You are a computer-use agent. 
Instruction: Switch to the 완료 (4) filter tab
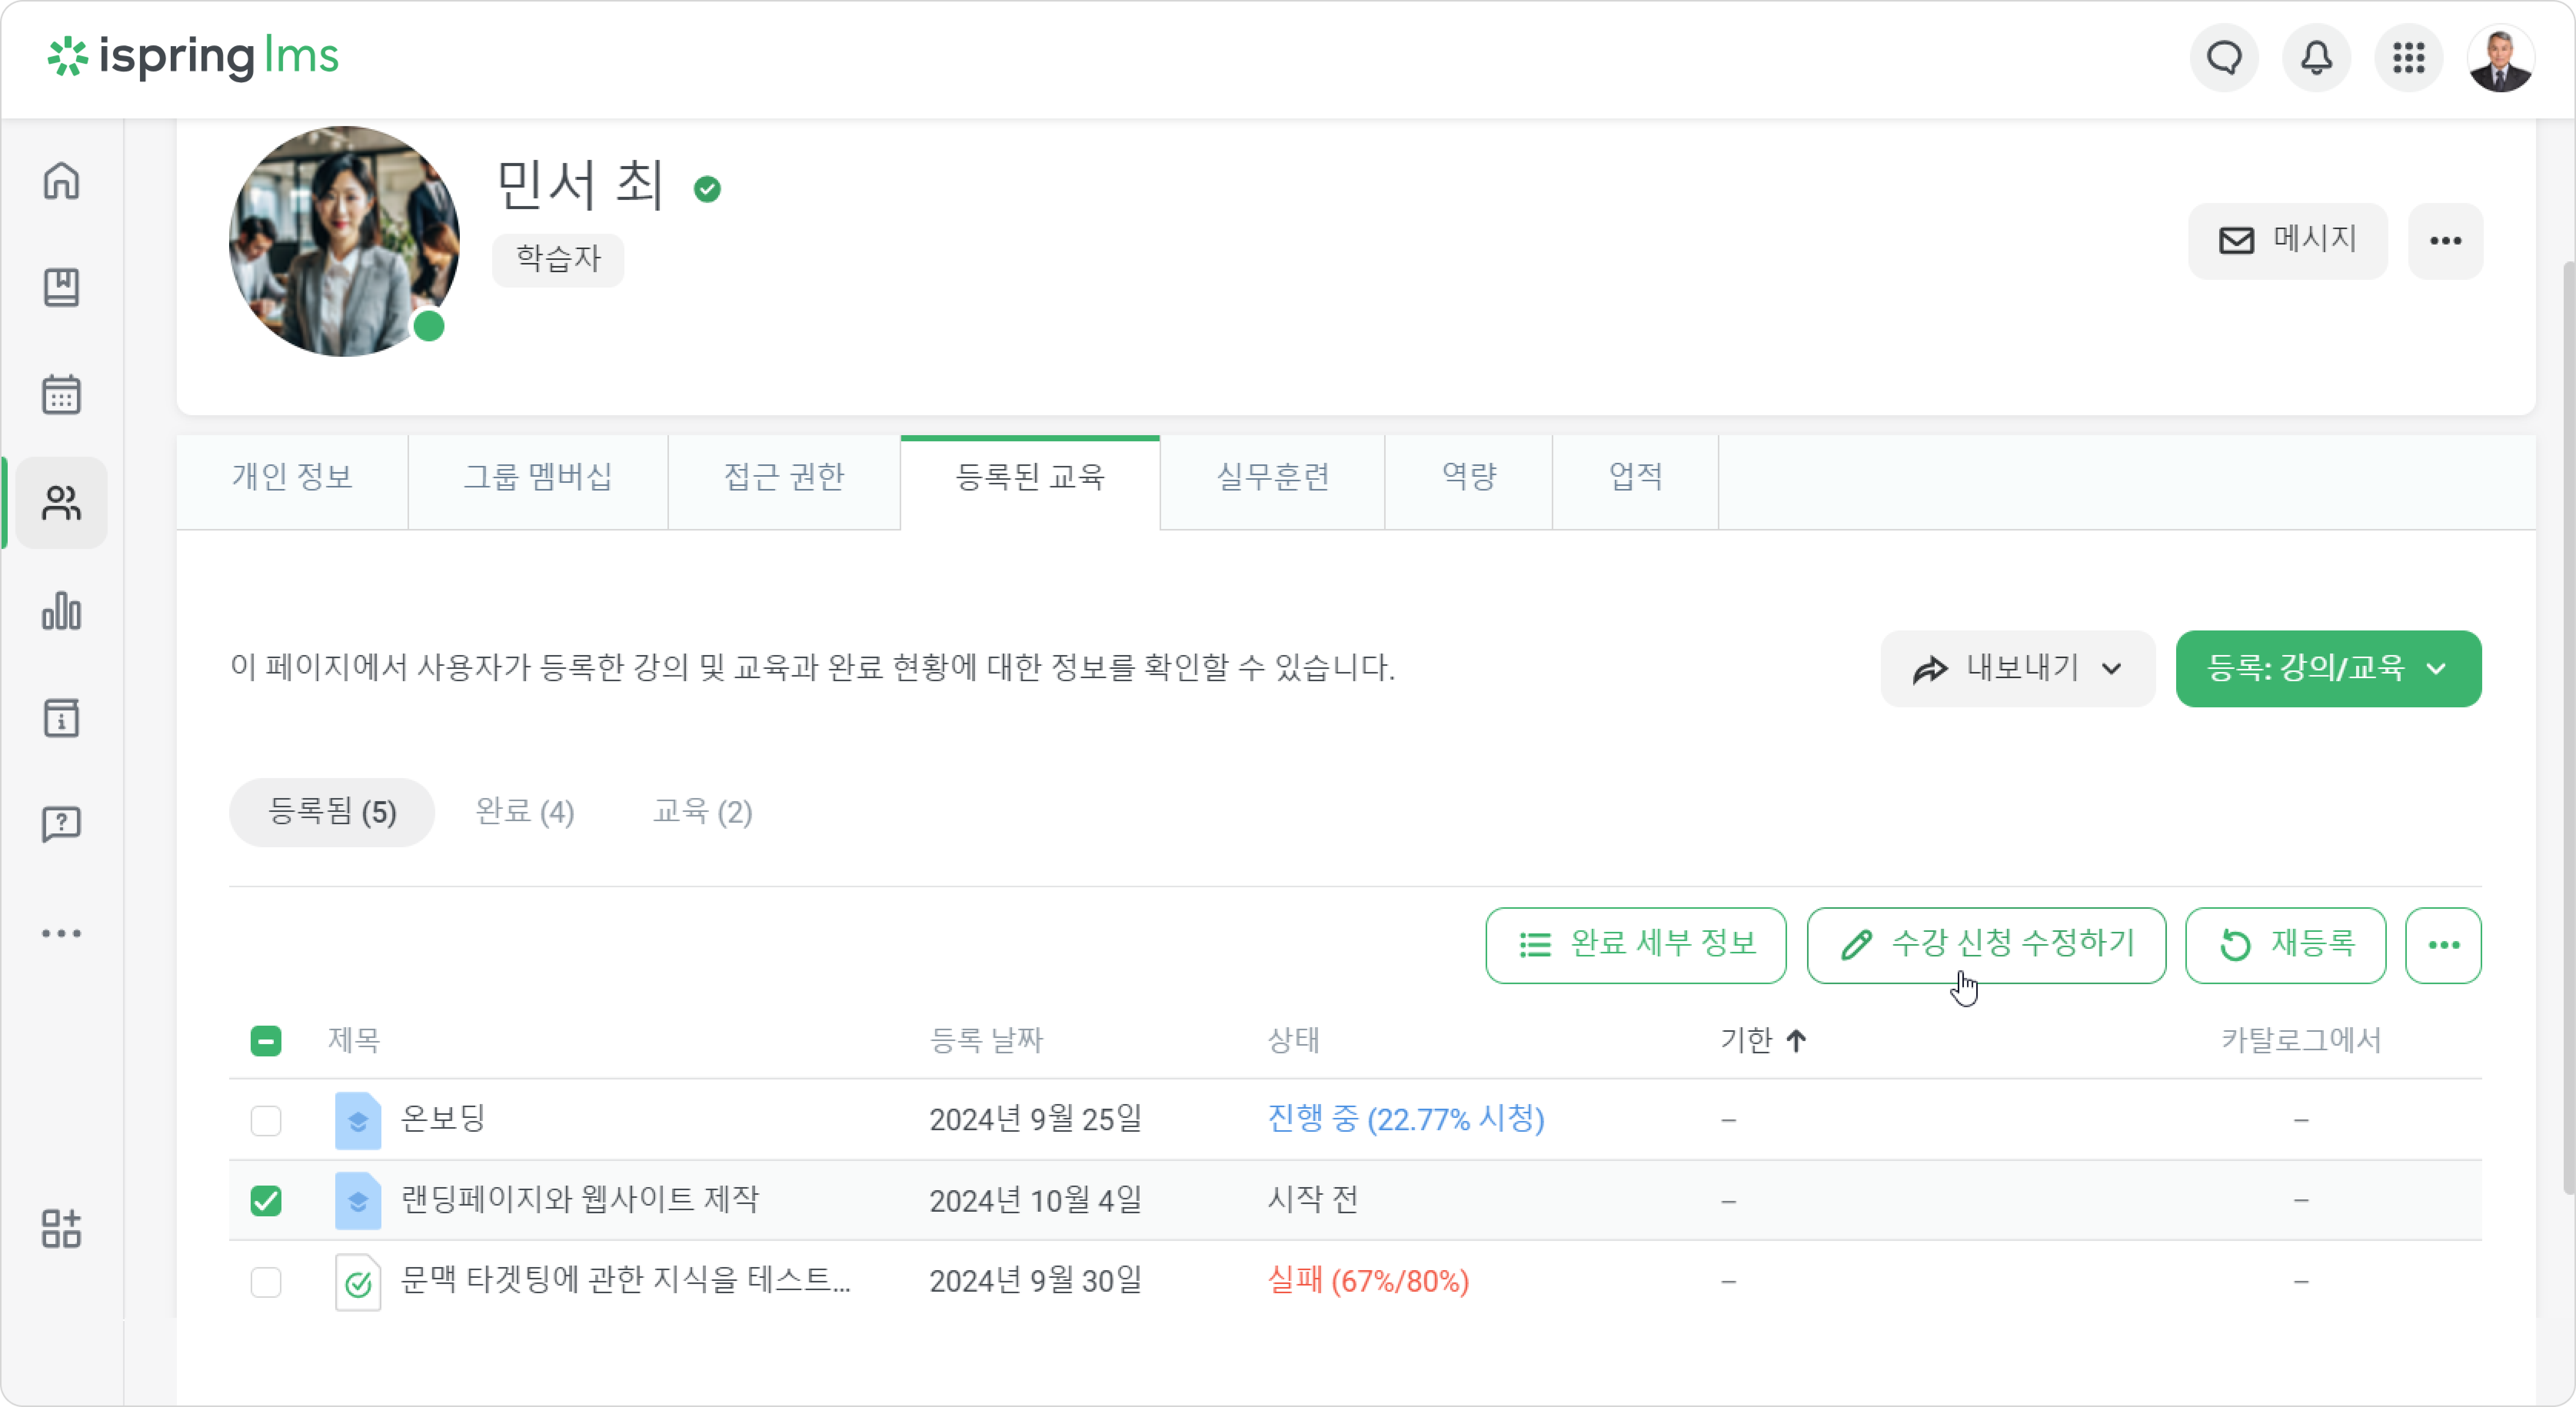point(525,812)
